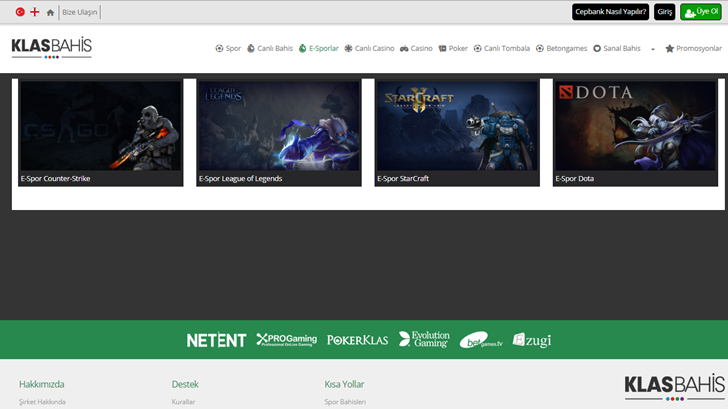This screenshot has width=728, height=409.
Task: Expand the navigation dropdown arrow after Sanal Bahis
Action: (653, 49)
